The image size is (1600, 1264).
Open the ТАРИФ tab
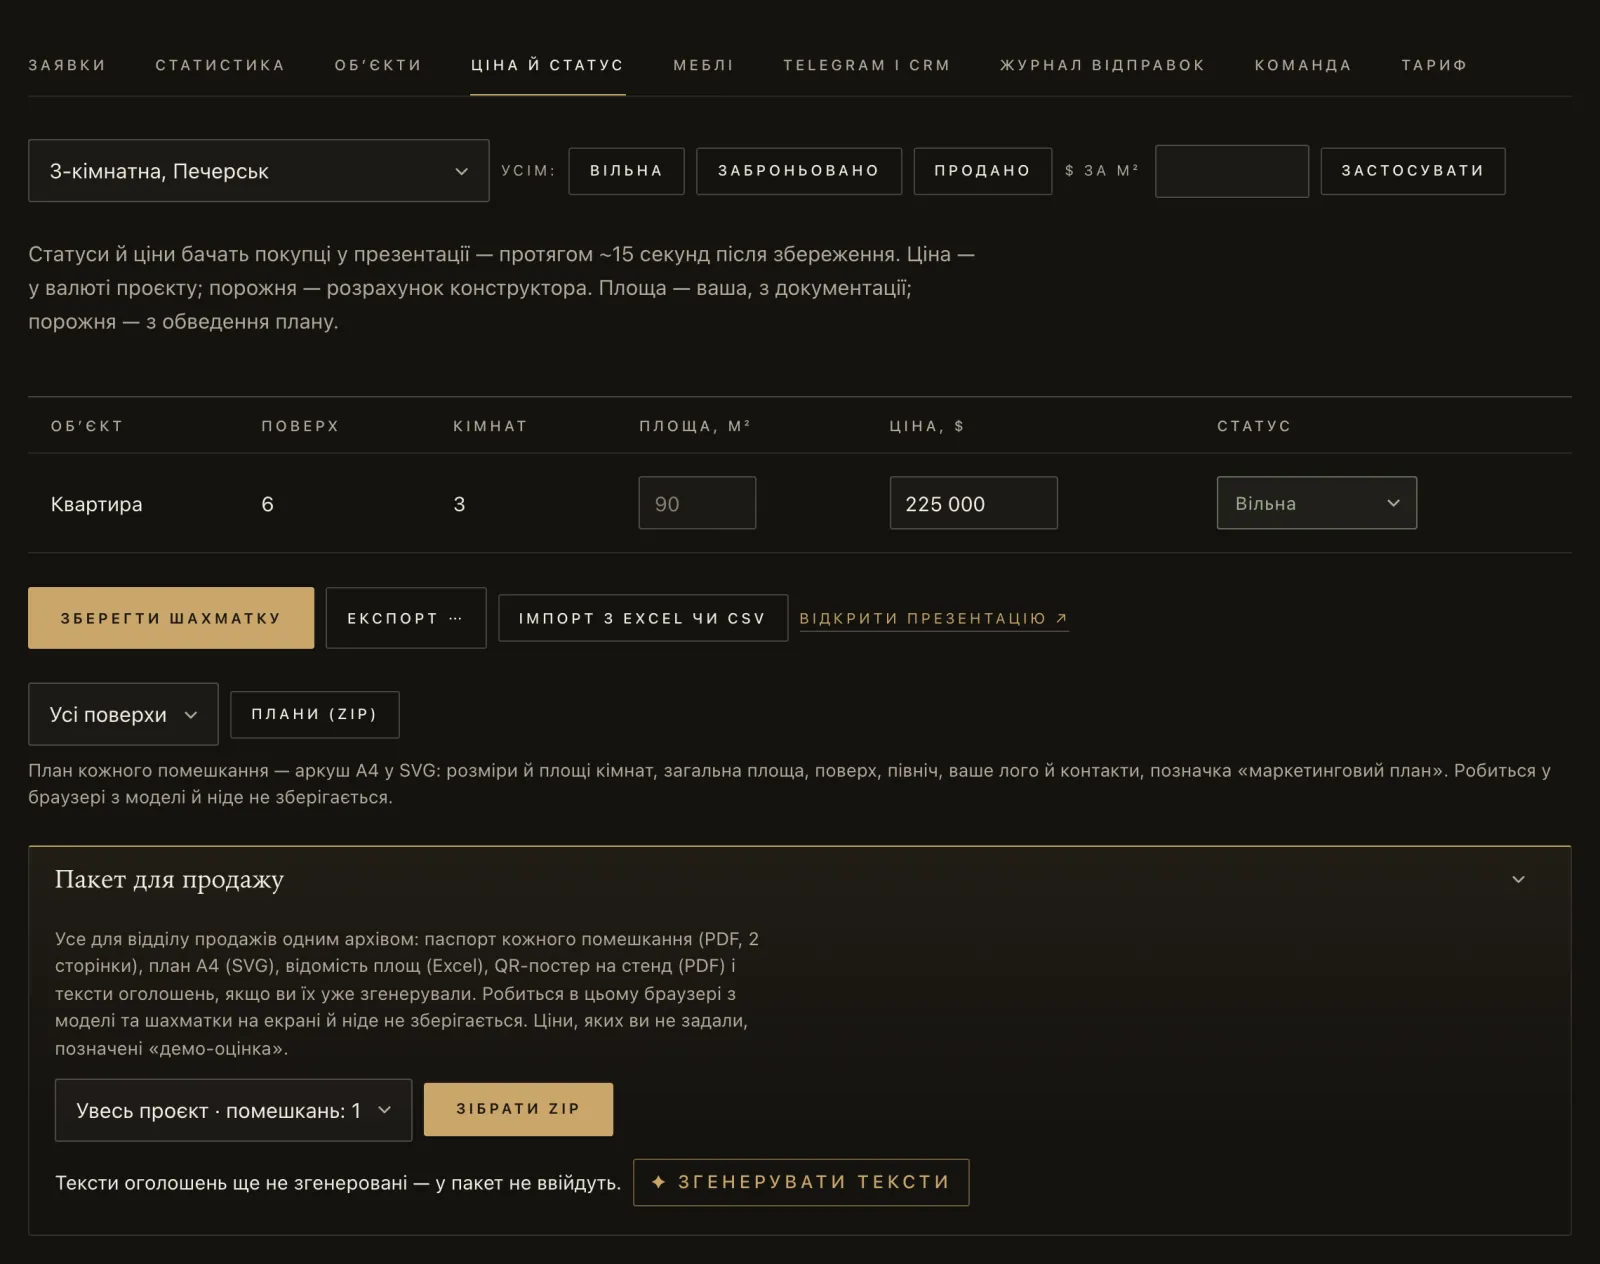point(1434,65)
